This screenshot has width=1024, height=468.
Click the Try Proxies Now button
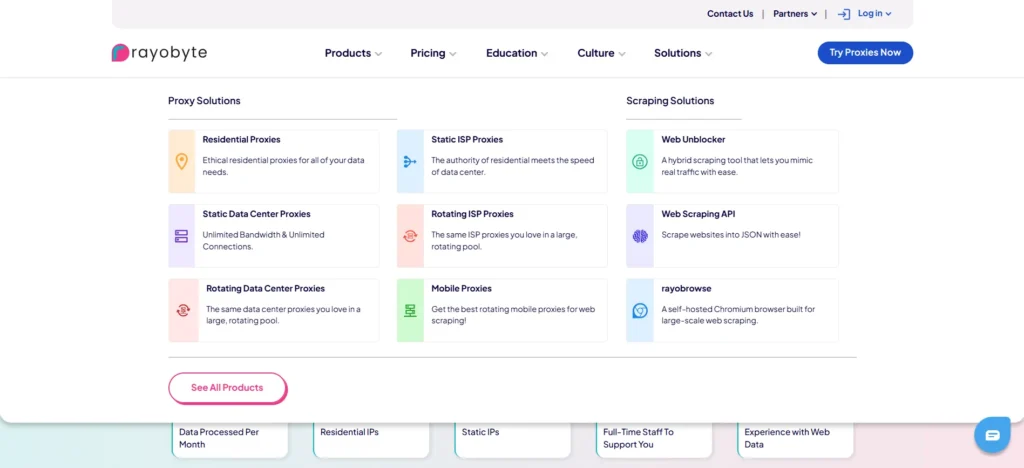(x=865, y=53)
